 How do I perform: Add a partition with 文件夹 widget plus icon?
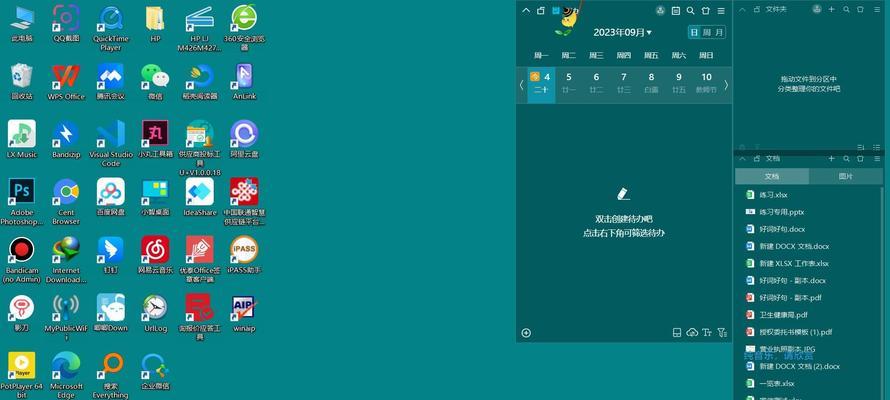pyautogui.click(x=832, y=9)
